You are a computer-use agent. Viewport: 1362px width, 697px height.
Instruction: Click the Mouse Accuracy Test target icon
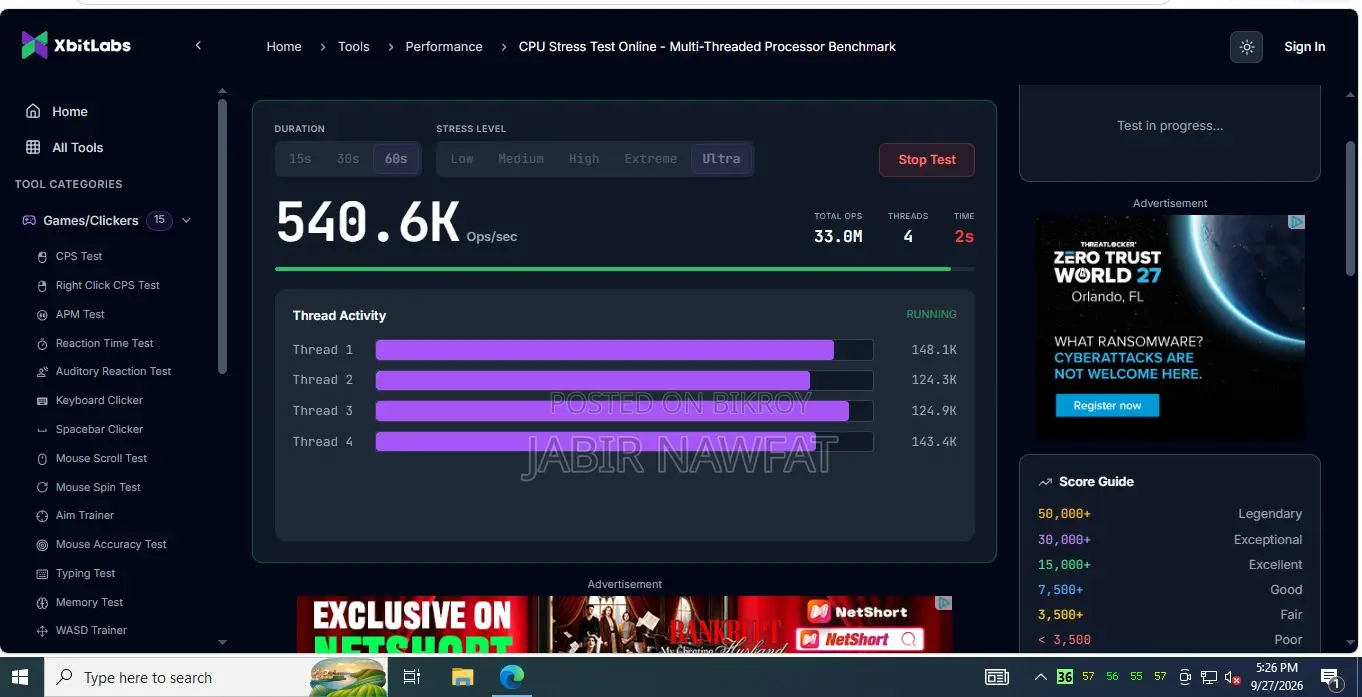(x=42, y=545)
